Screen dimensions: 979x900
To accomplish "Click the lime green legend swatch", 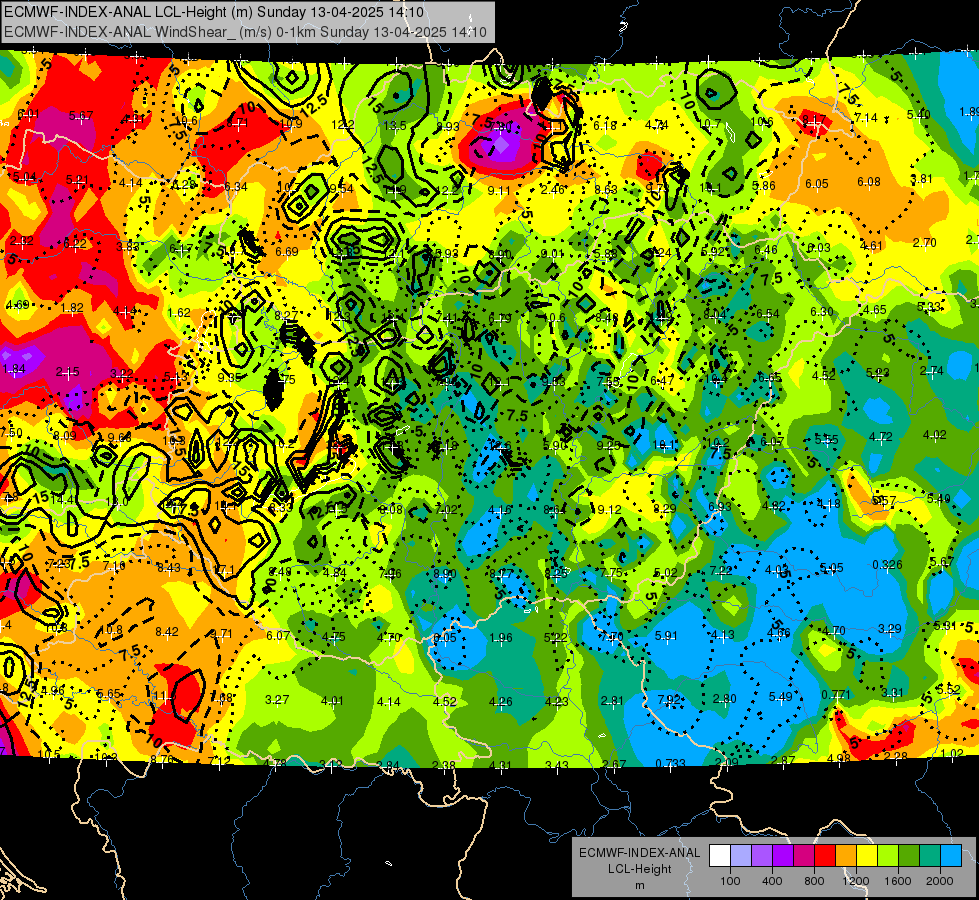I will pos(888,856).
